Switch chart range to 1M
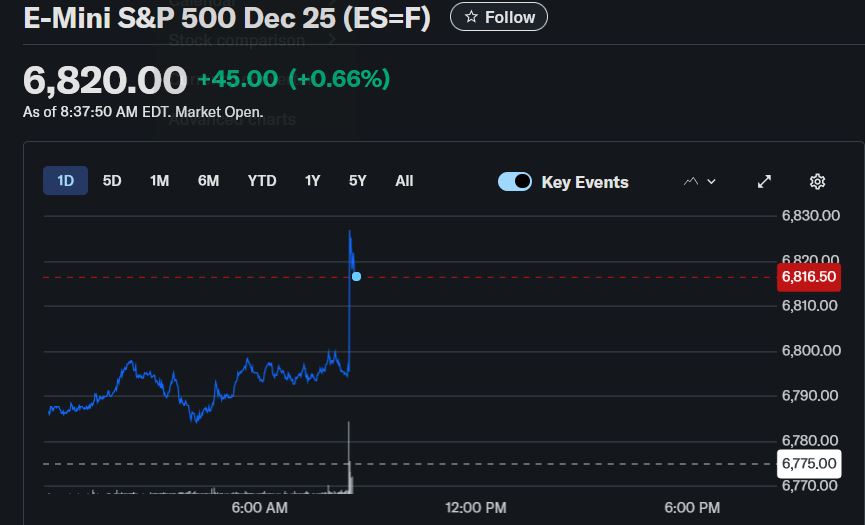Image resolution: width=865 pixels, height=525 pixels. click(x=159, y=181)
